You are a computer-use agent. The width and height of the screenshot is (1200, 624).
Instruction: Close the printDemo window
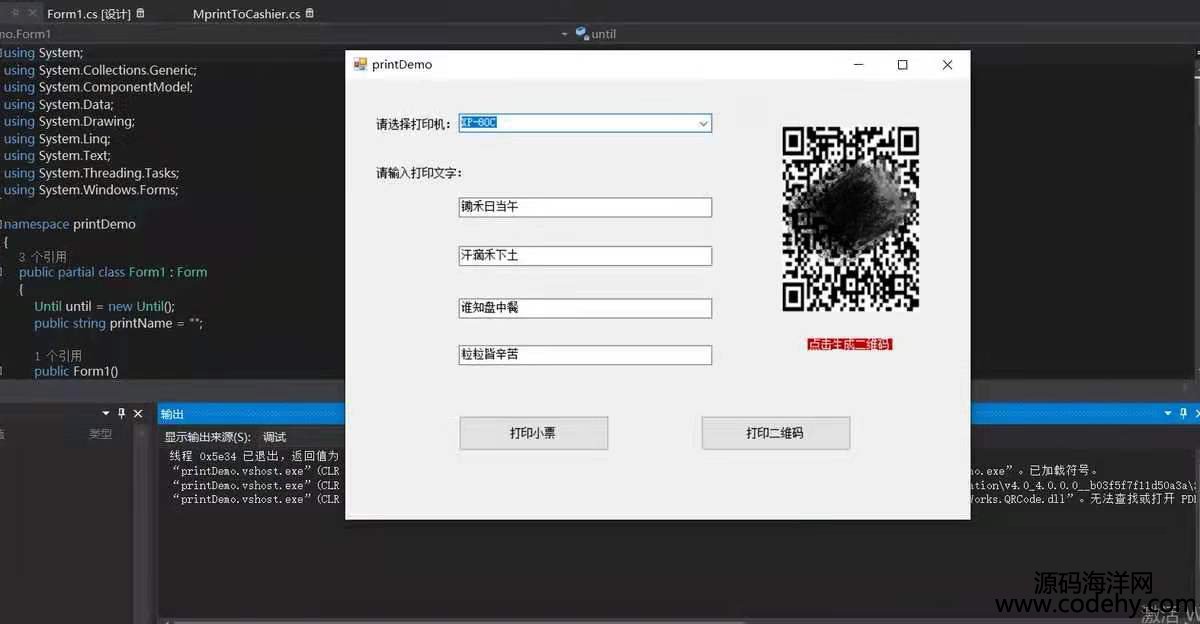pos(947,65)
